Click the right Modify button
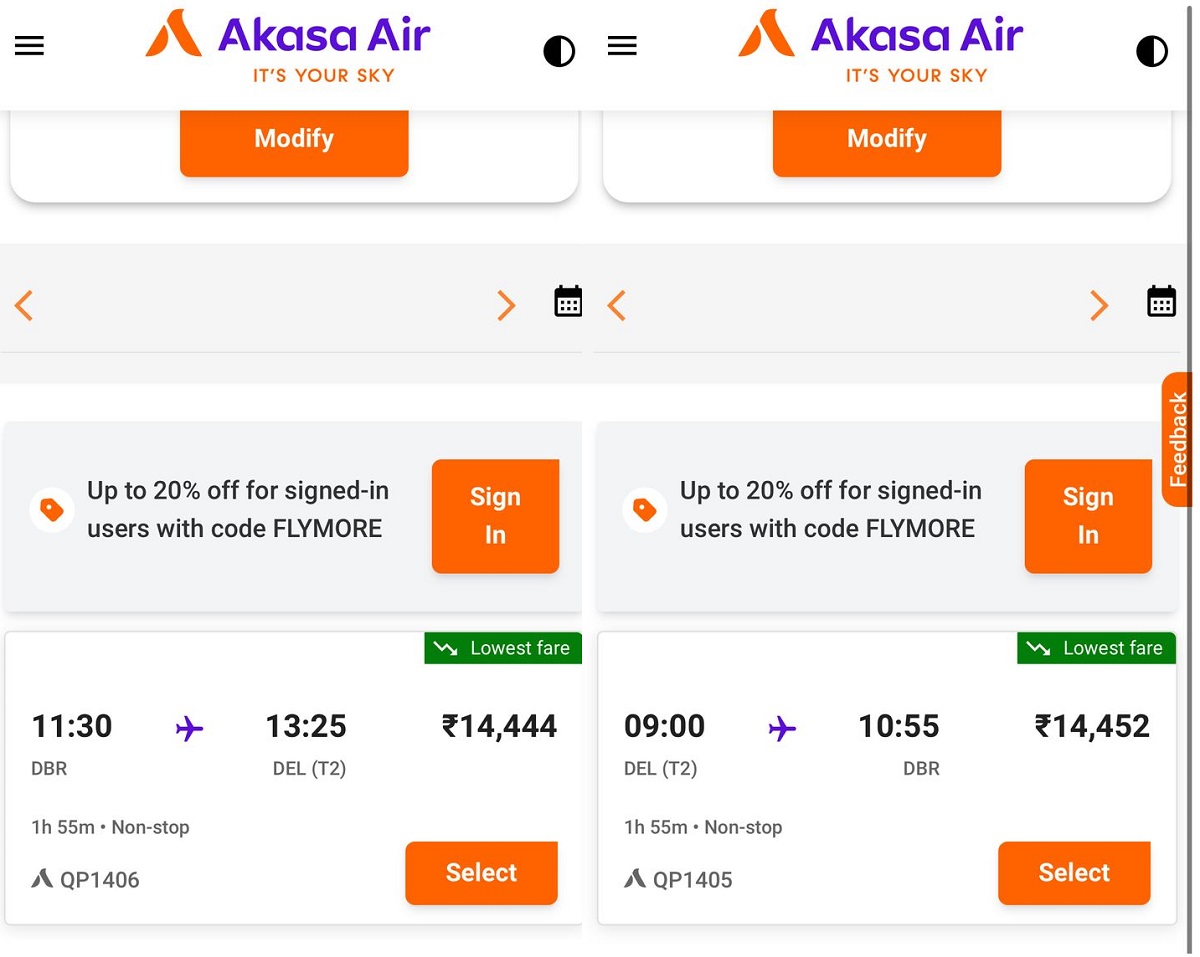This screenshot has width=1200, height=957. tap(887, 140)
